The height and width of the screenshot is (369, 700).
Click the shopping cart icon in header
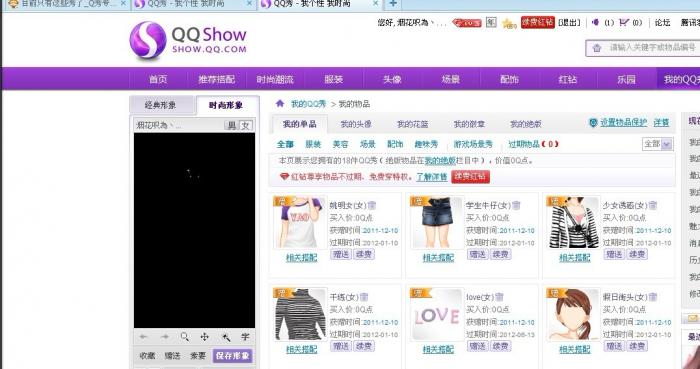tap(624, 22)
